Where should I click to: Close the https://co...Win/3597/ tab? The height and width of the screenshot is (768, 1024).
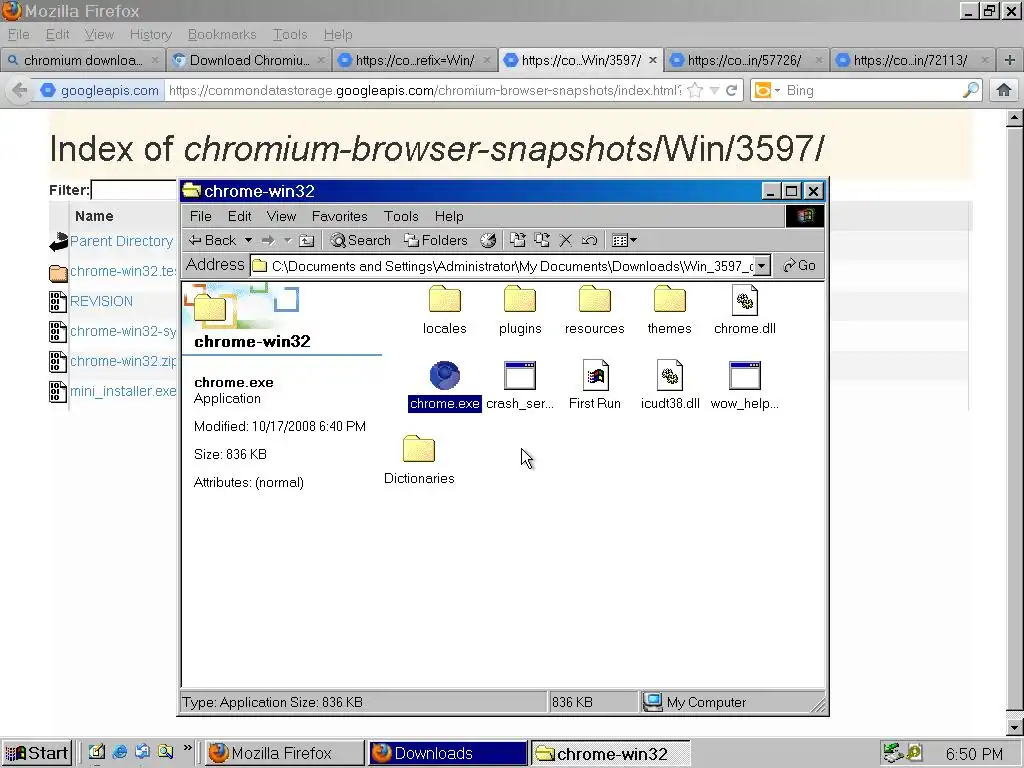pos(652,60)
